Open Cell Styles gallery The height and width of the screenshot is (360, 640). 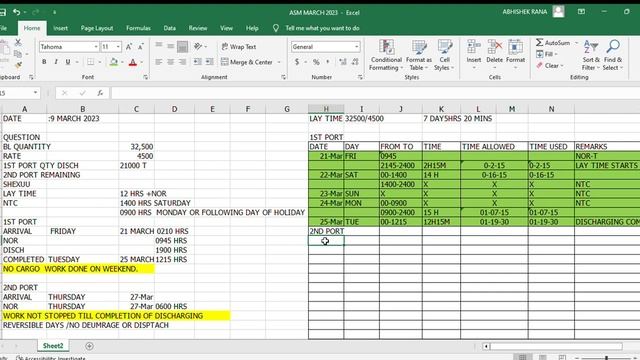click(444, 55)
